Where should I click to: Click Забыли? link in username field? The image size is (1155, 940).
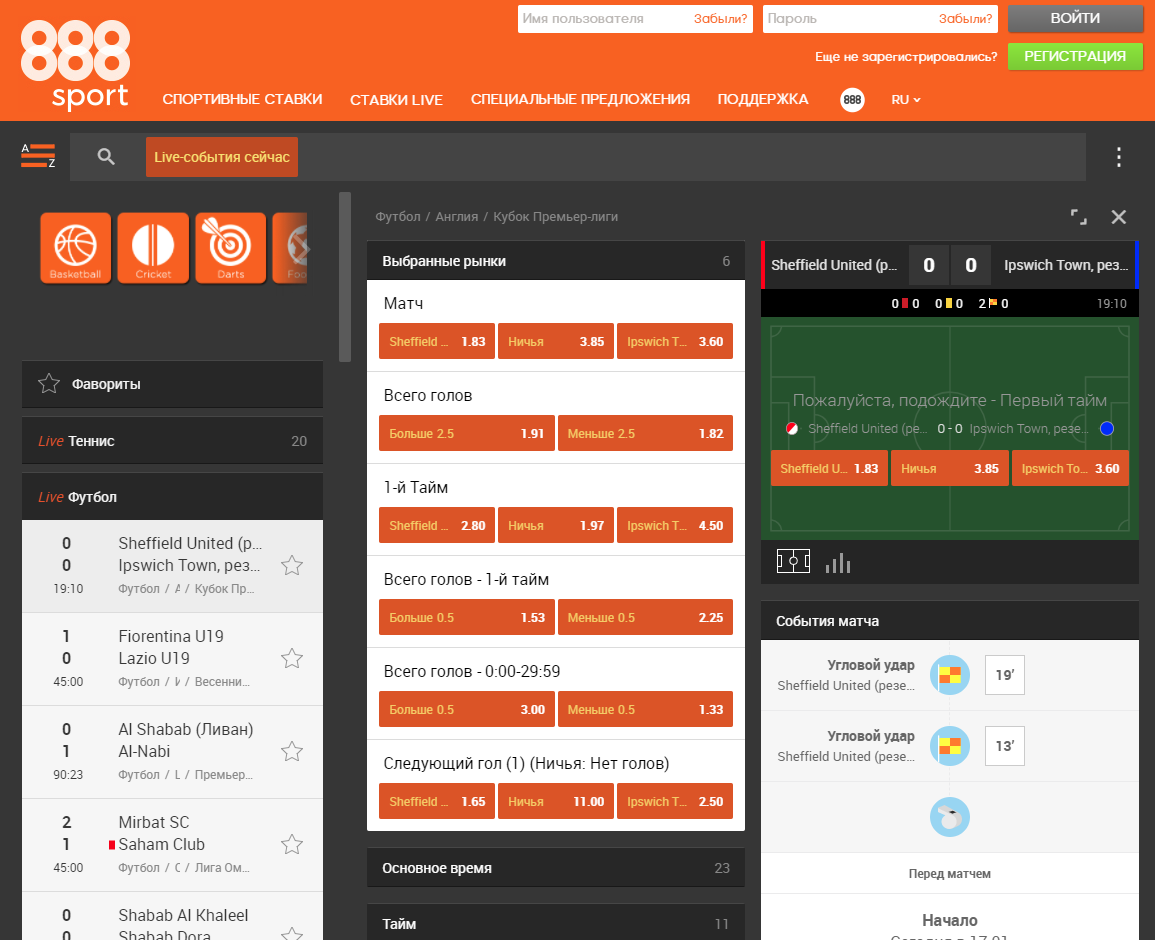tap(720, 18)
